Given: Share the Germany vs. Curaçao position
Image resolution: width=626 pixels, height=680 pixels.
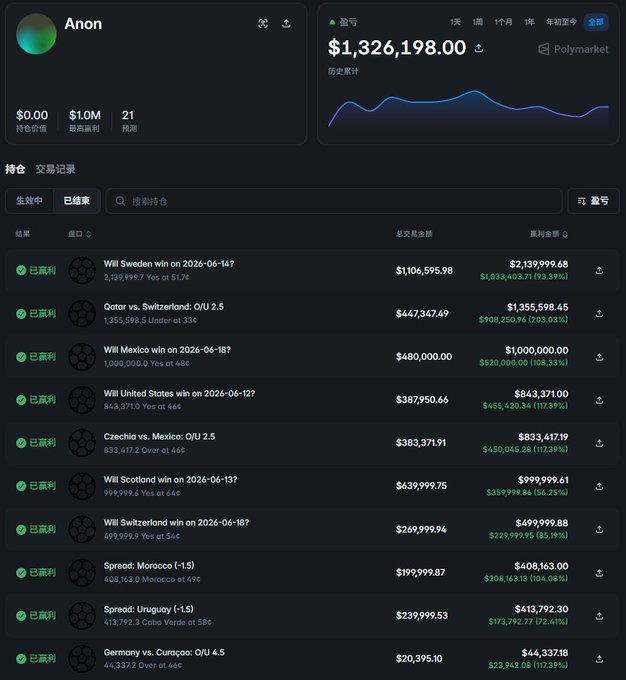Looking at the screenshot, I should tap(599, 659).
